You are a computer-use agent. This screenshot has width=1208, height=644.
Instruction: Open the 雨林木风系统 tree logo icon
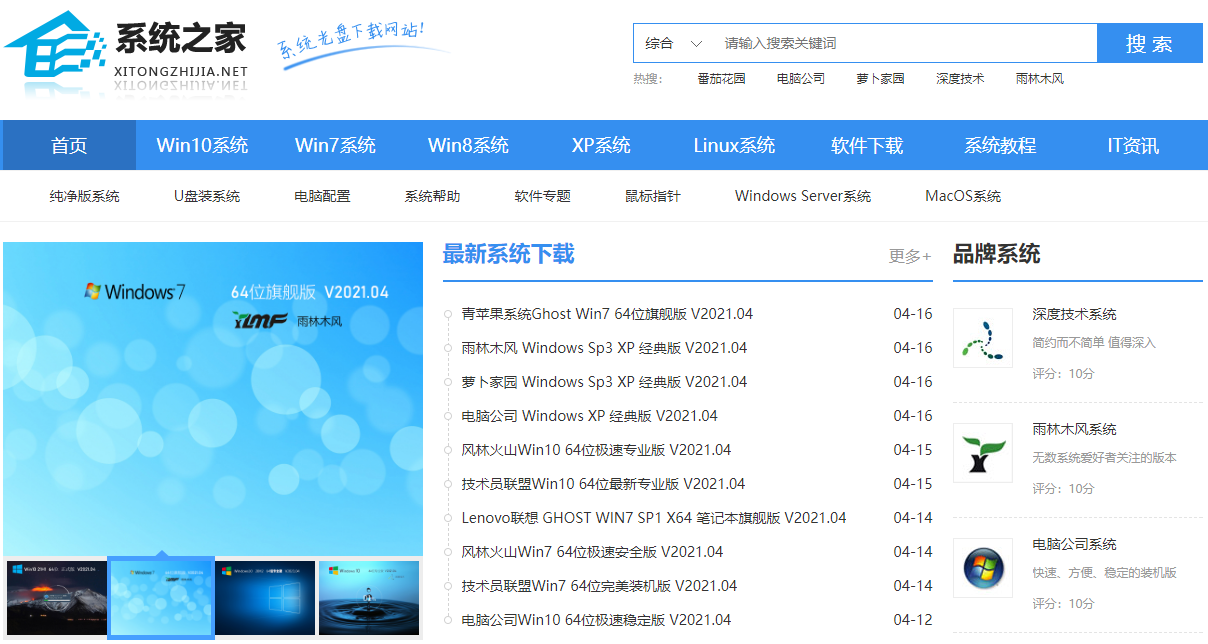(982, 453)
